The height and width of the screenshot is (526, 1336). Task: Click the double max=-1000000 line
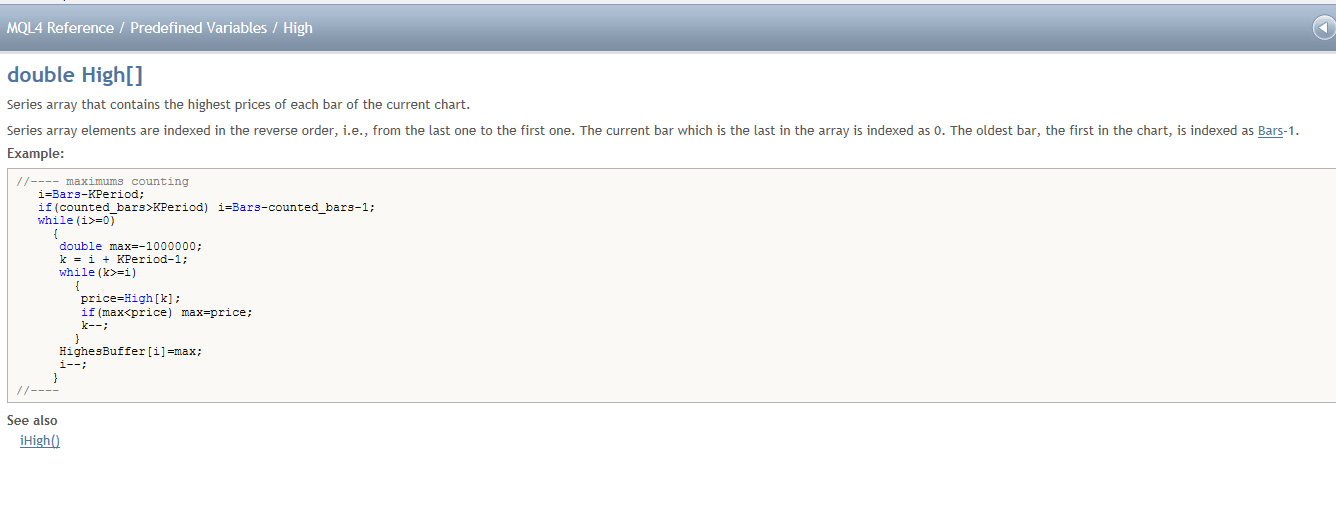tap(137, 247)
